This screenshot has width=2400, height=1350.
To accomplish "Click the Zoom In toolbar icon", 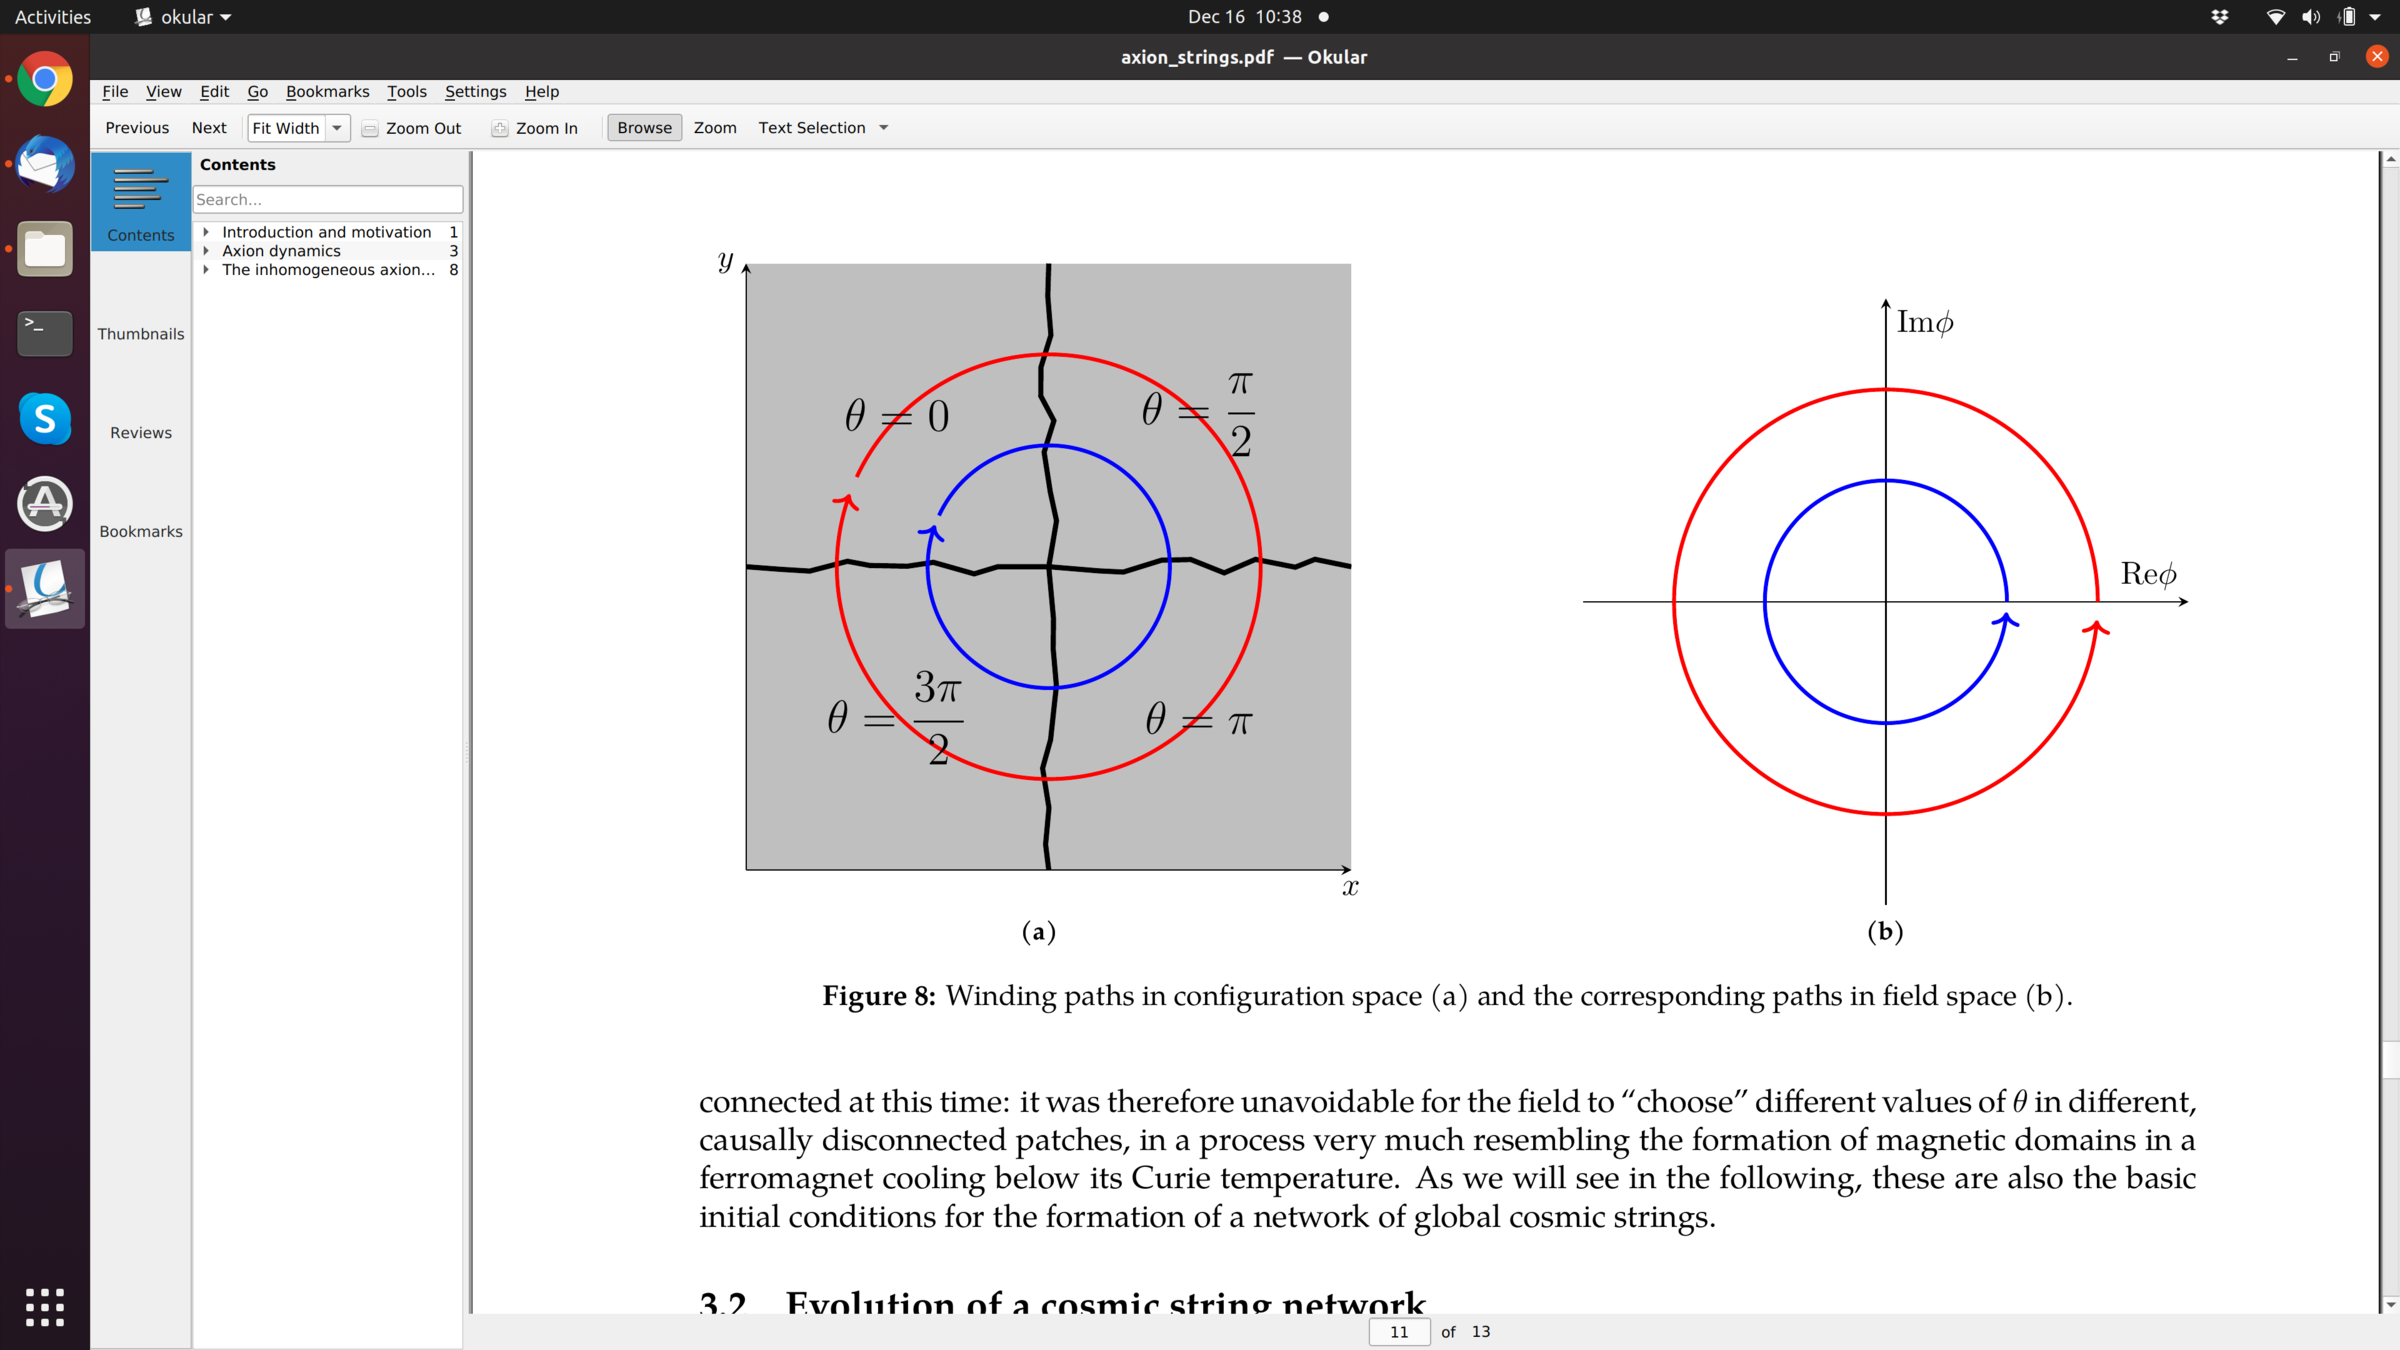I will (x=500, y=128).
